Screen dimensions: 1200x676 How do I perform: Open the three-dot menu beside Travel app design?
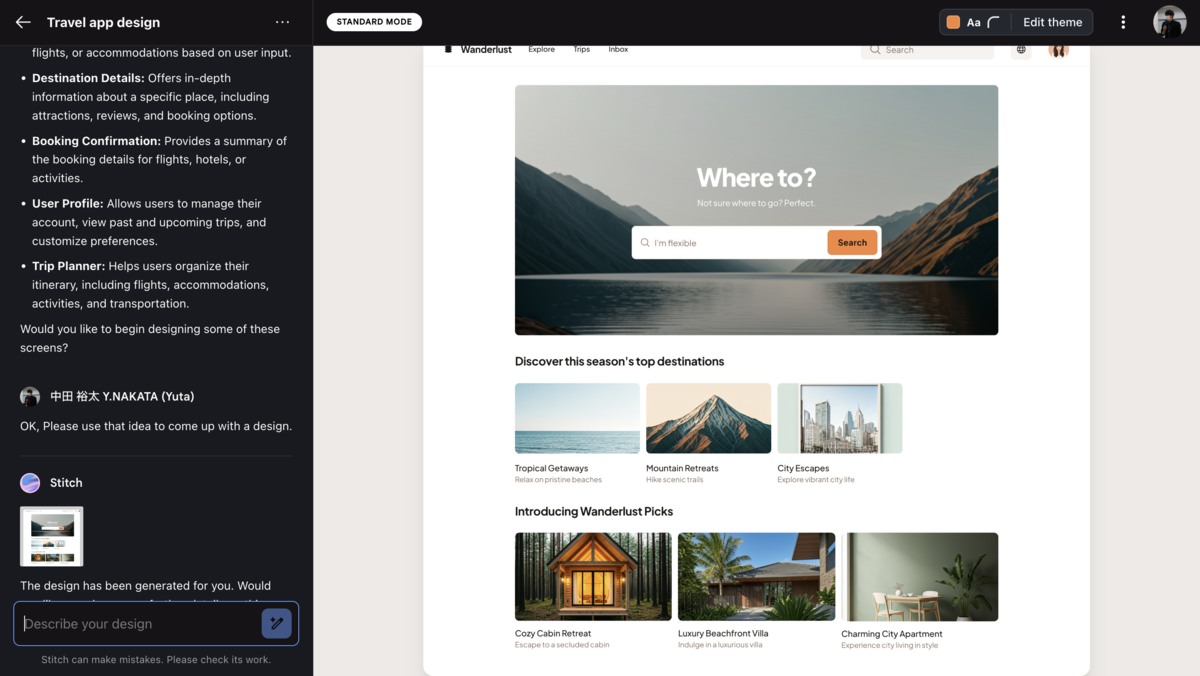(283, 22)
